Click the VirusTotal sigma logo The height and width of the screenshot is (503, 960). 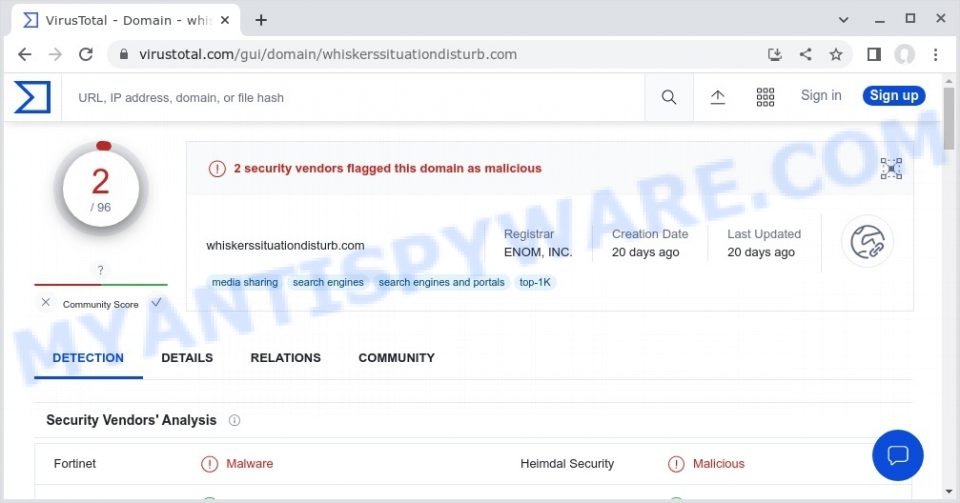tap(32, 97)
